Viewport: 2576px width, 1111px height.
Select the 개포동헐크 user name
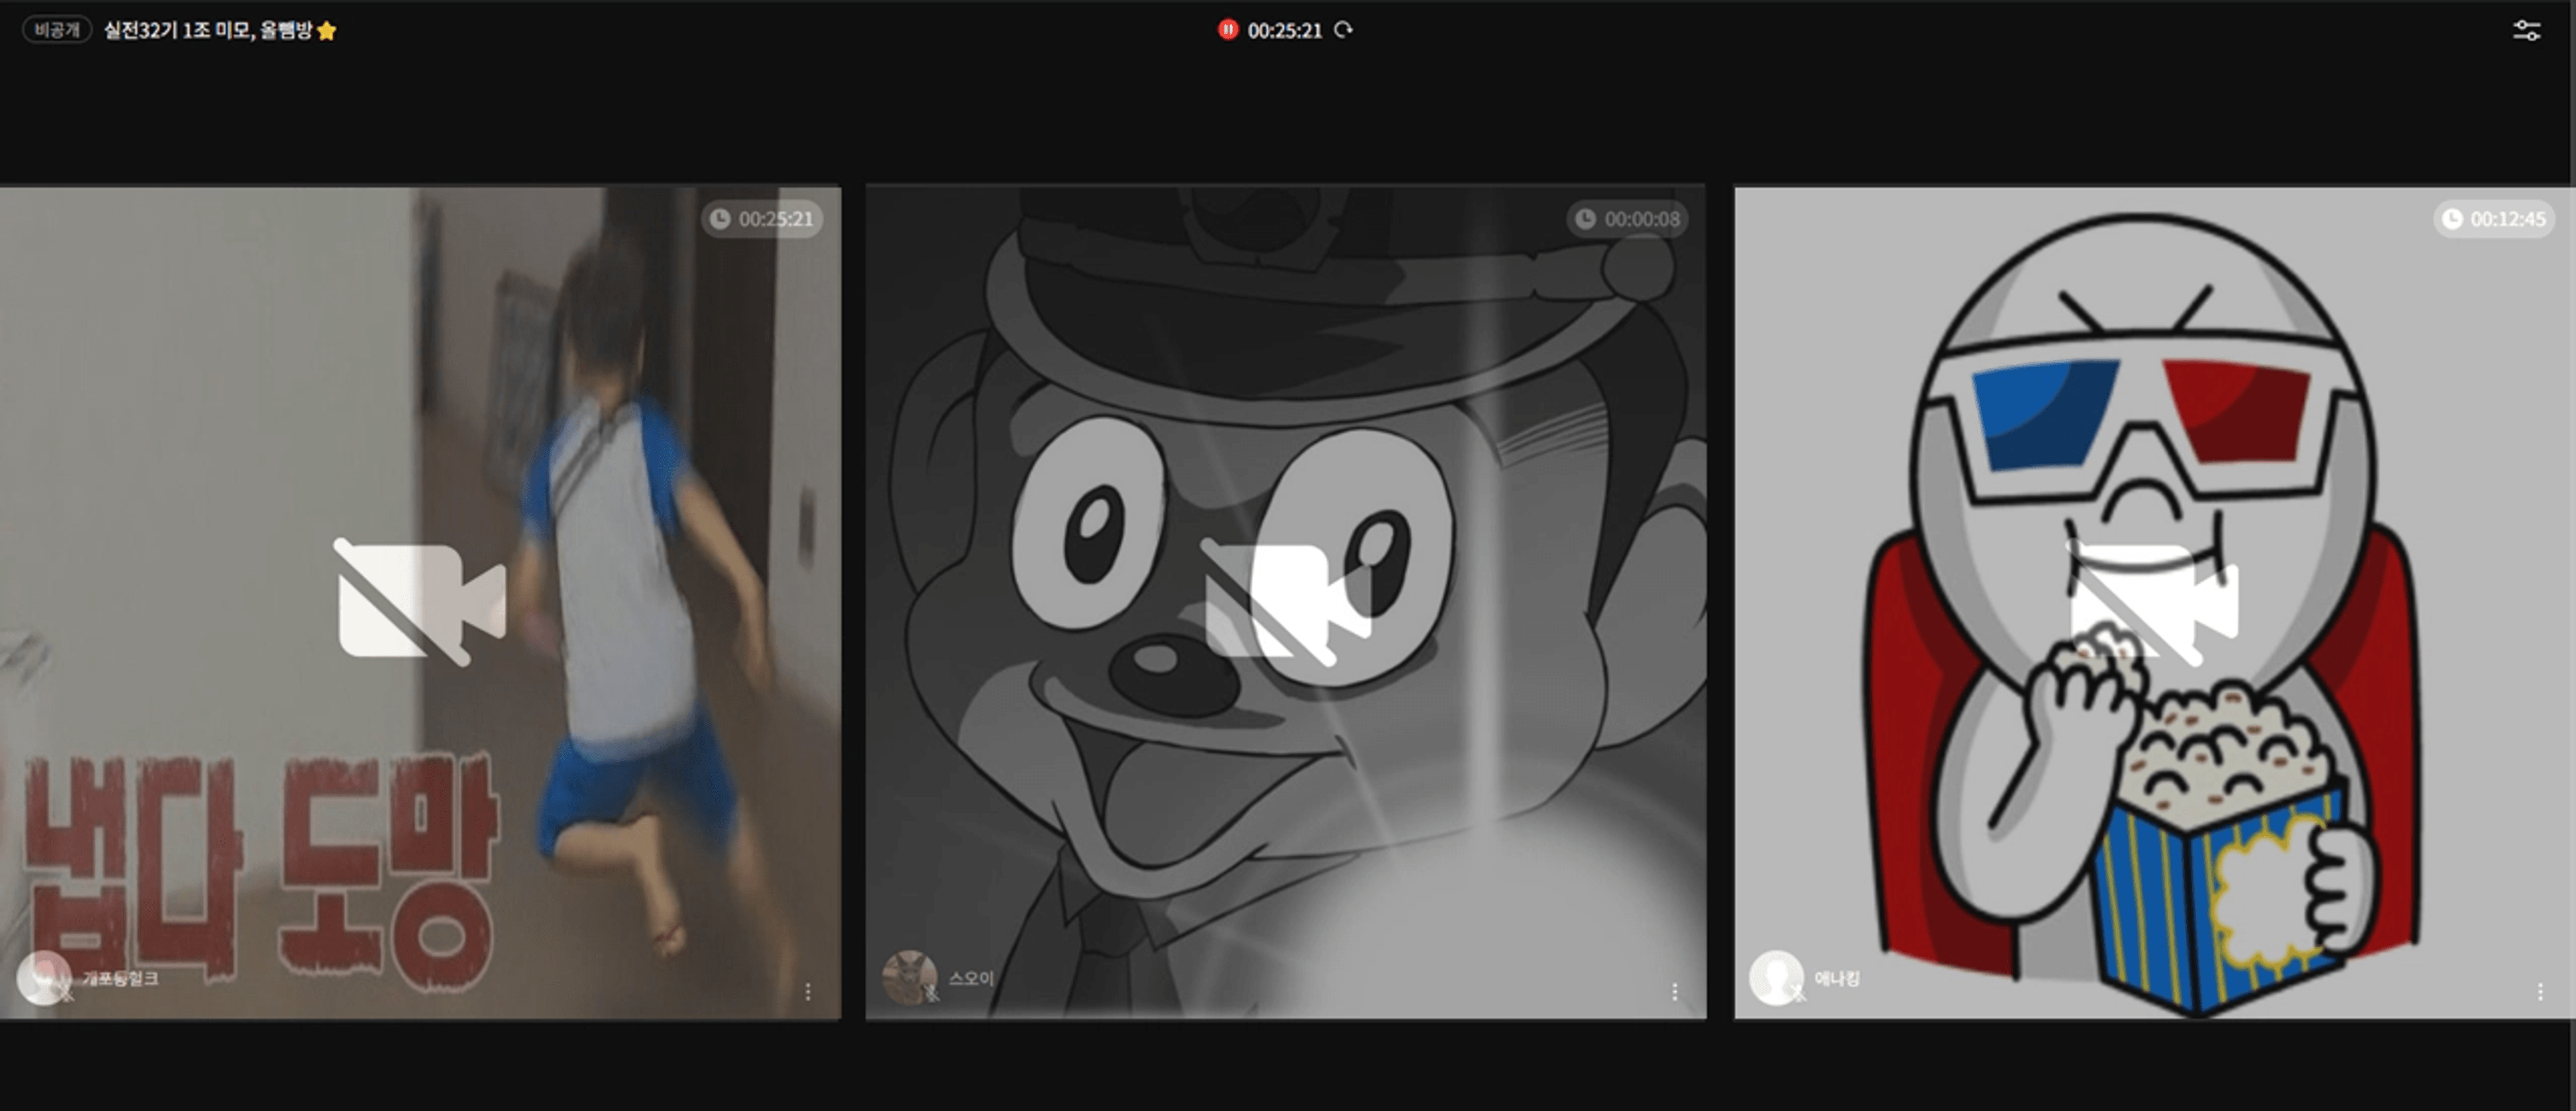[x=120, y=978]
